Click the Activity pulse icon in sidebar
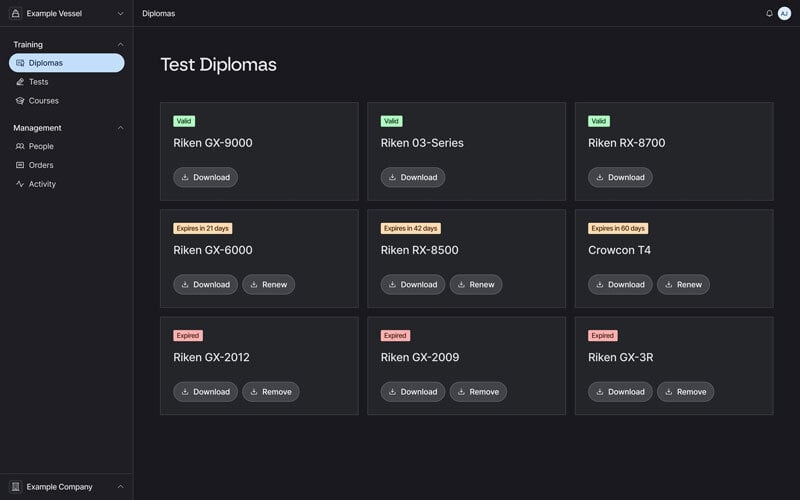The image size is (800, 500). 20,184
